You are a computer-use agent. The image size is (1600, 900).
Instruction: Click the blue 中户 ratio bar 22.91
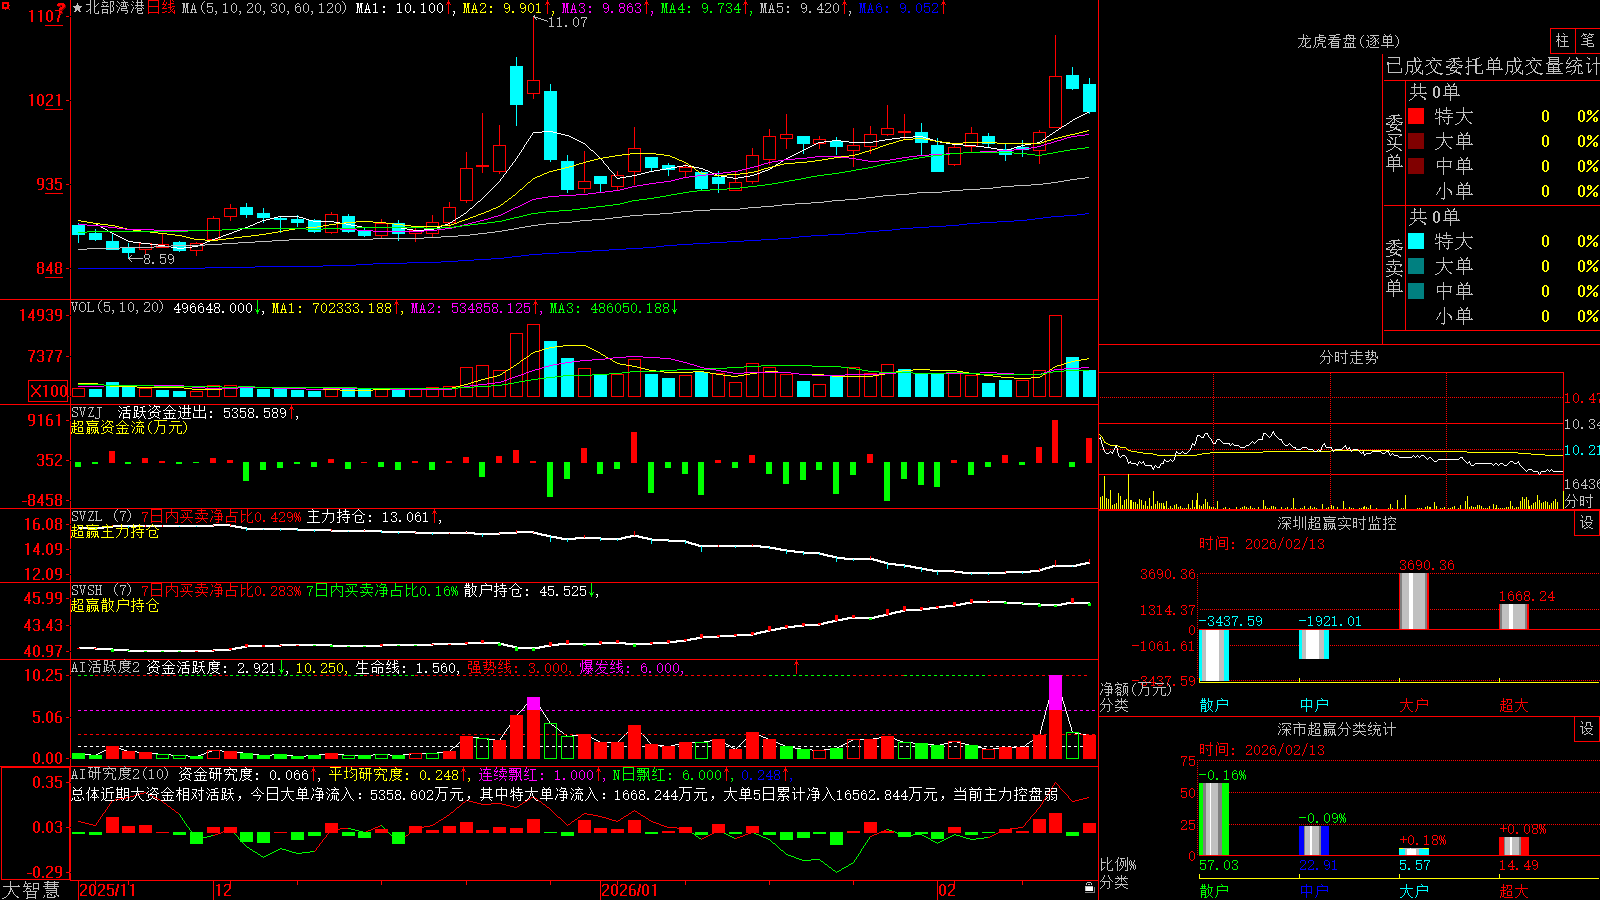point(1313,841)
